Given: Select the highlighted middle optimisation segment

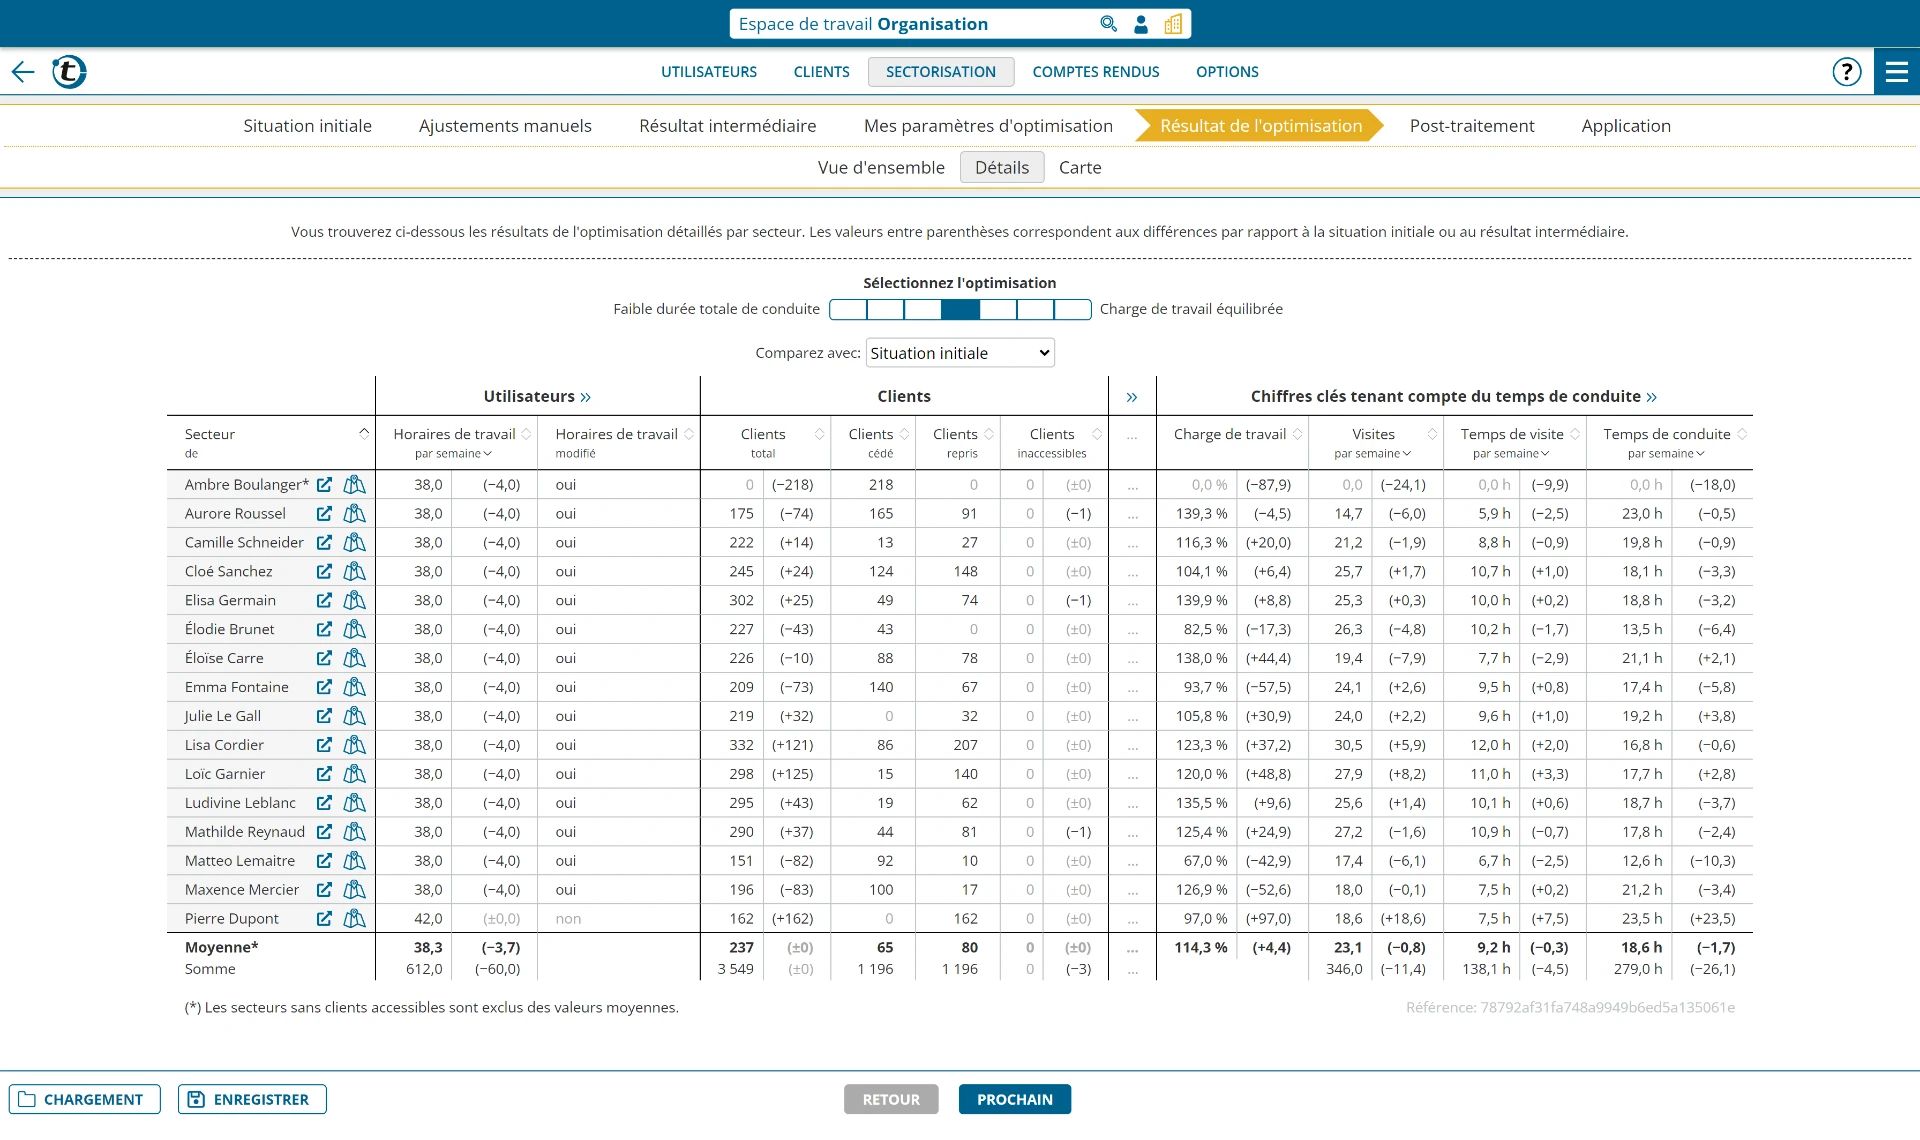Looking at the screenshot, I should pyautogui.click(x=960, y=310).
